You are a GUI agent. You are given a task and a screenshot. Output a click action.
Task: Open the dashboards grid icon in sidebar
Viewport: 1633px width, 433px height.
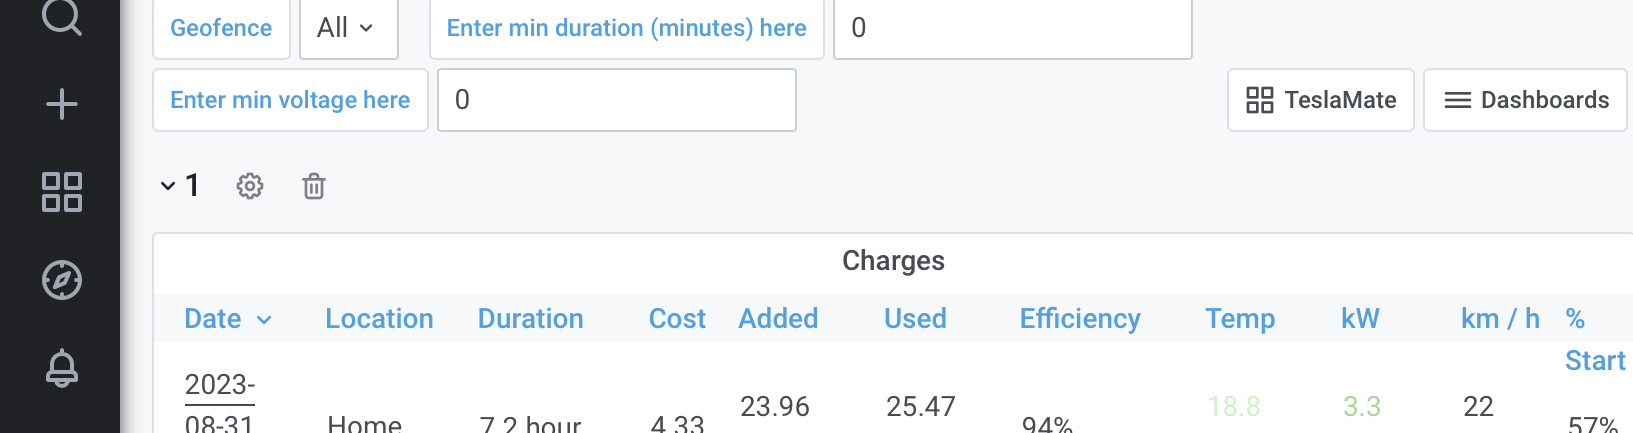coord(62,192)
